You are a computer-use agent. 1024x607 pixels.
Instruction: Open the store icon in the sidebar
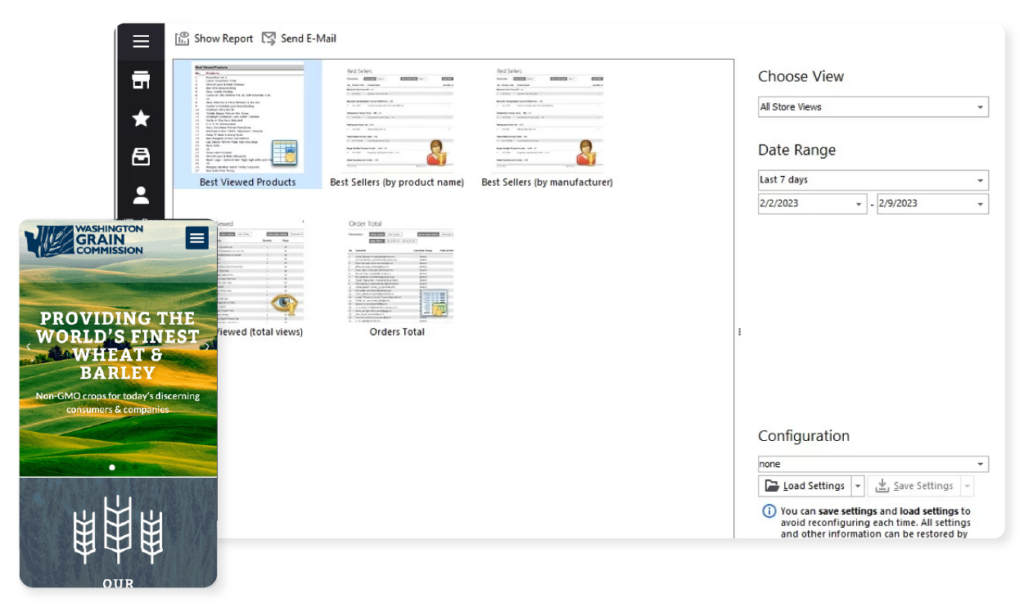(x=140, y=80)
